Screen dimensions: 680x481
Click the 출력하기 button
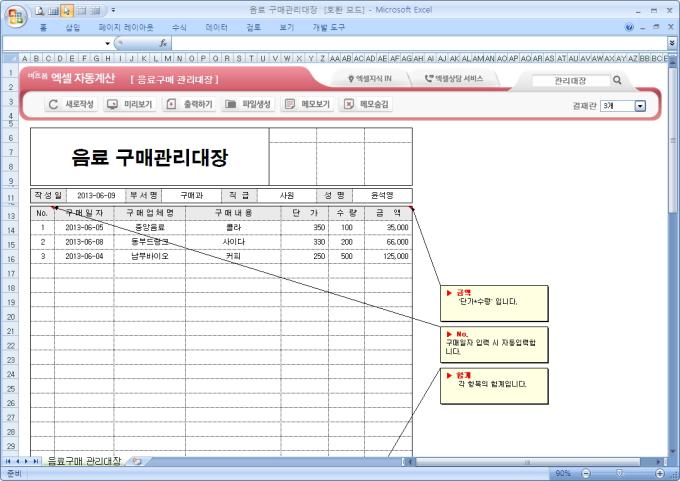click(190, 104)
